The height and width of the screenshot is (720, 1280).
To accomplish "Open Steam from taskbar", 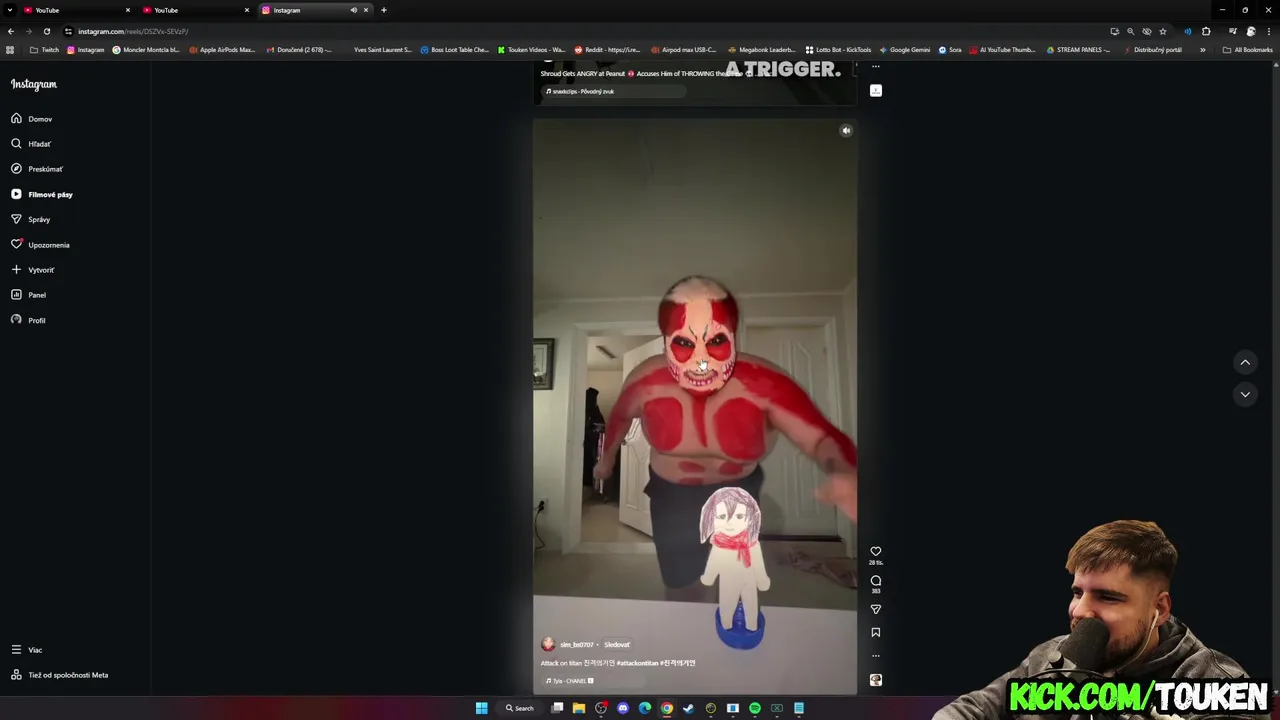I will (x=689, y=708).
